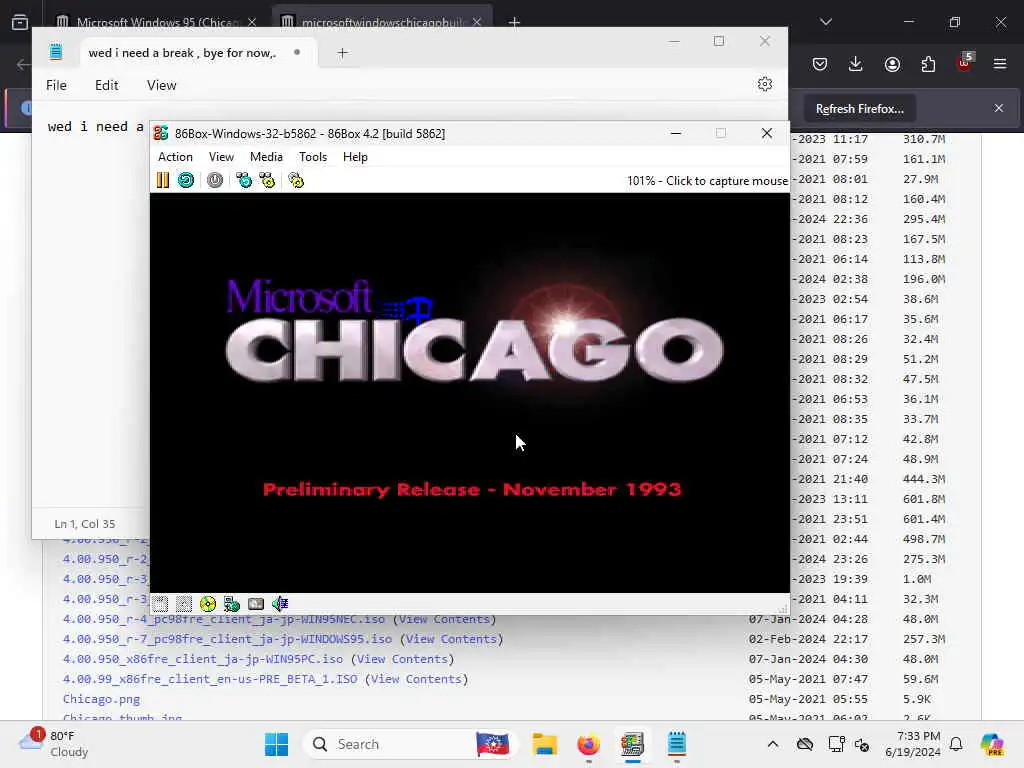This screenshot has width=1024, height=768.
Task: Click second floppy drive status icon
Action: (184, 604)
